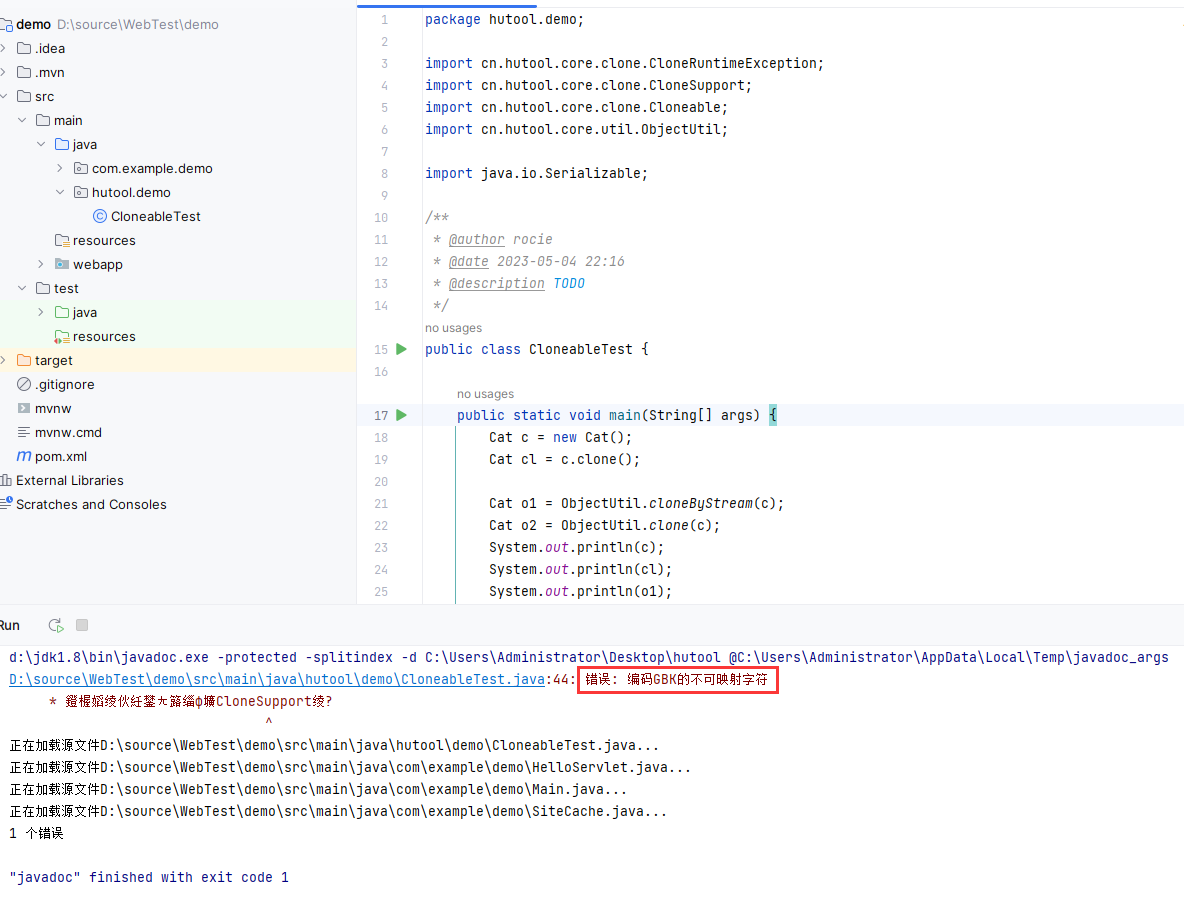Viewport: 1184px width, 901px height.
Task: Collapse the src folder
Action: click(2, 96)
